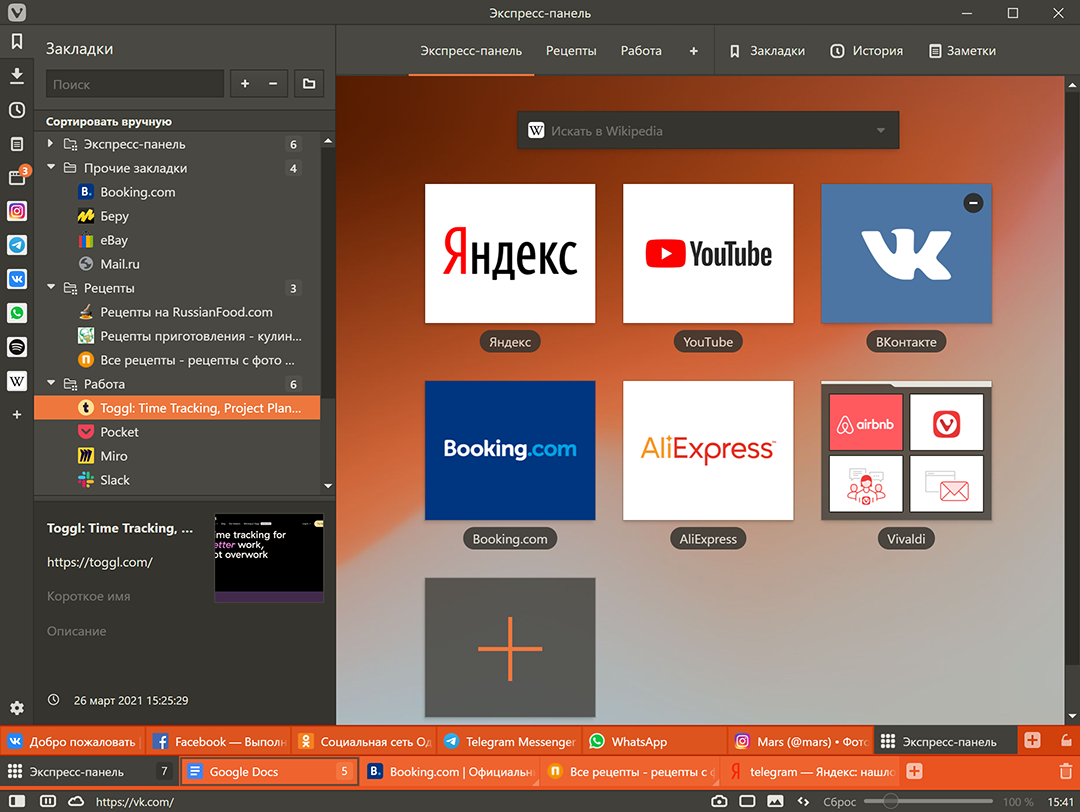Collapse the Прочие закладки folder
This screenshot has width=1080, height=812.
point(50,167)
